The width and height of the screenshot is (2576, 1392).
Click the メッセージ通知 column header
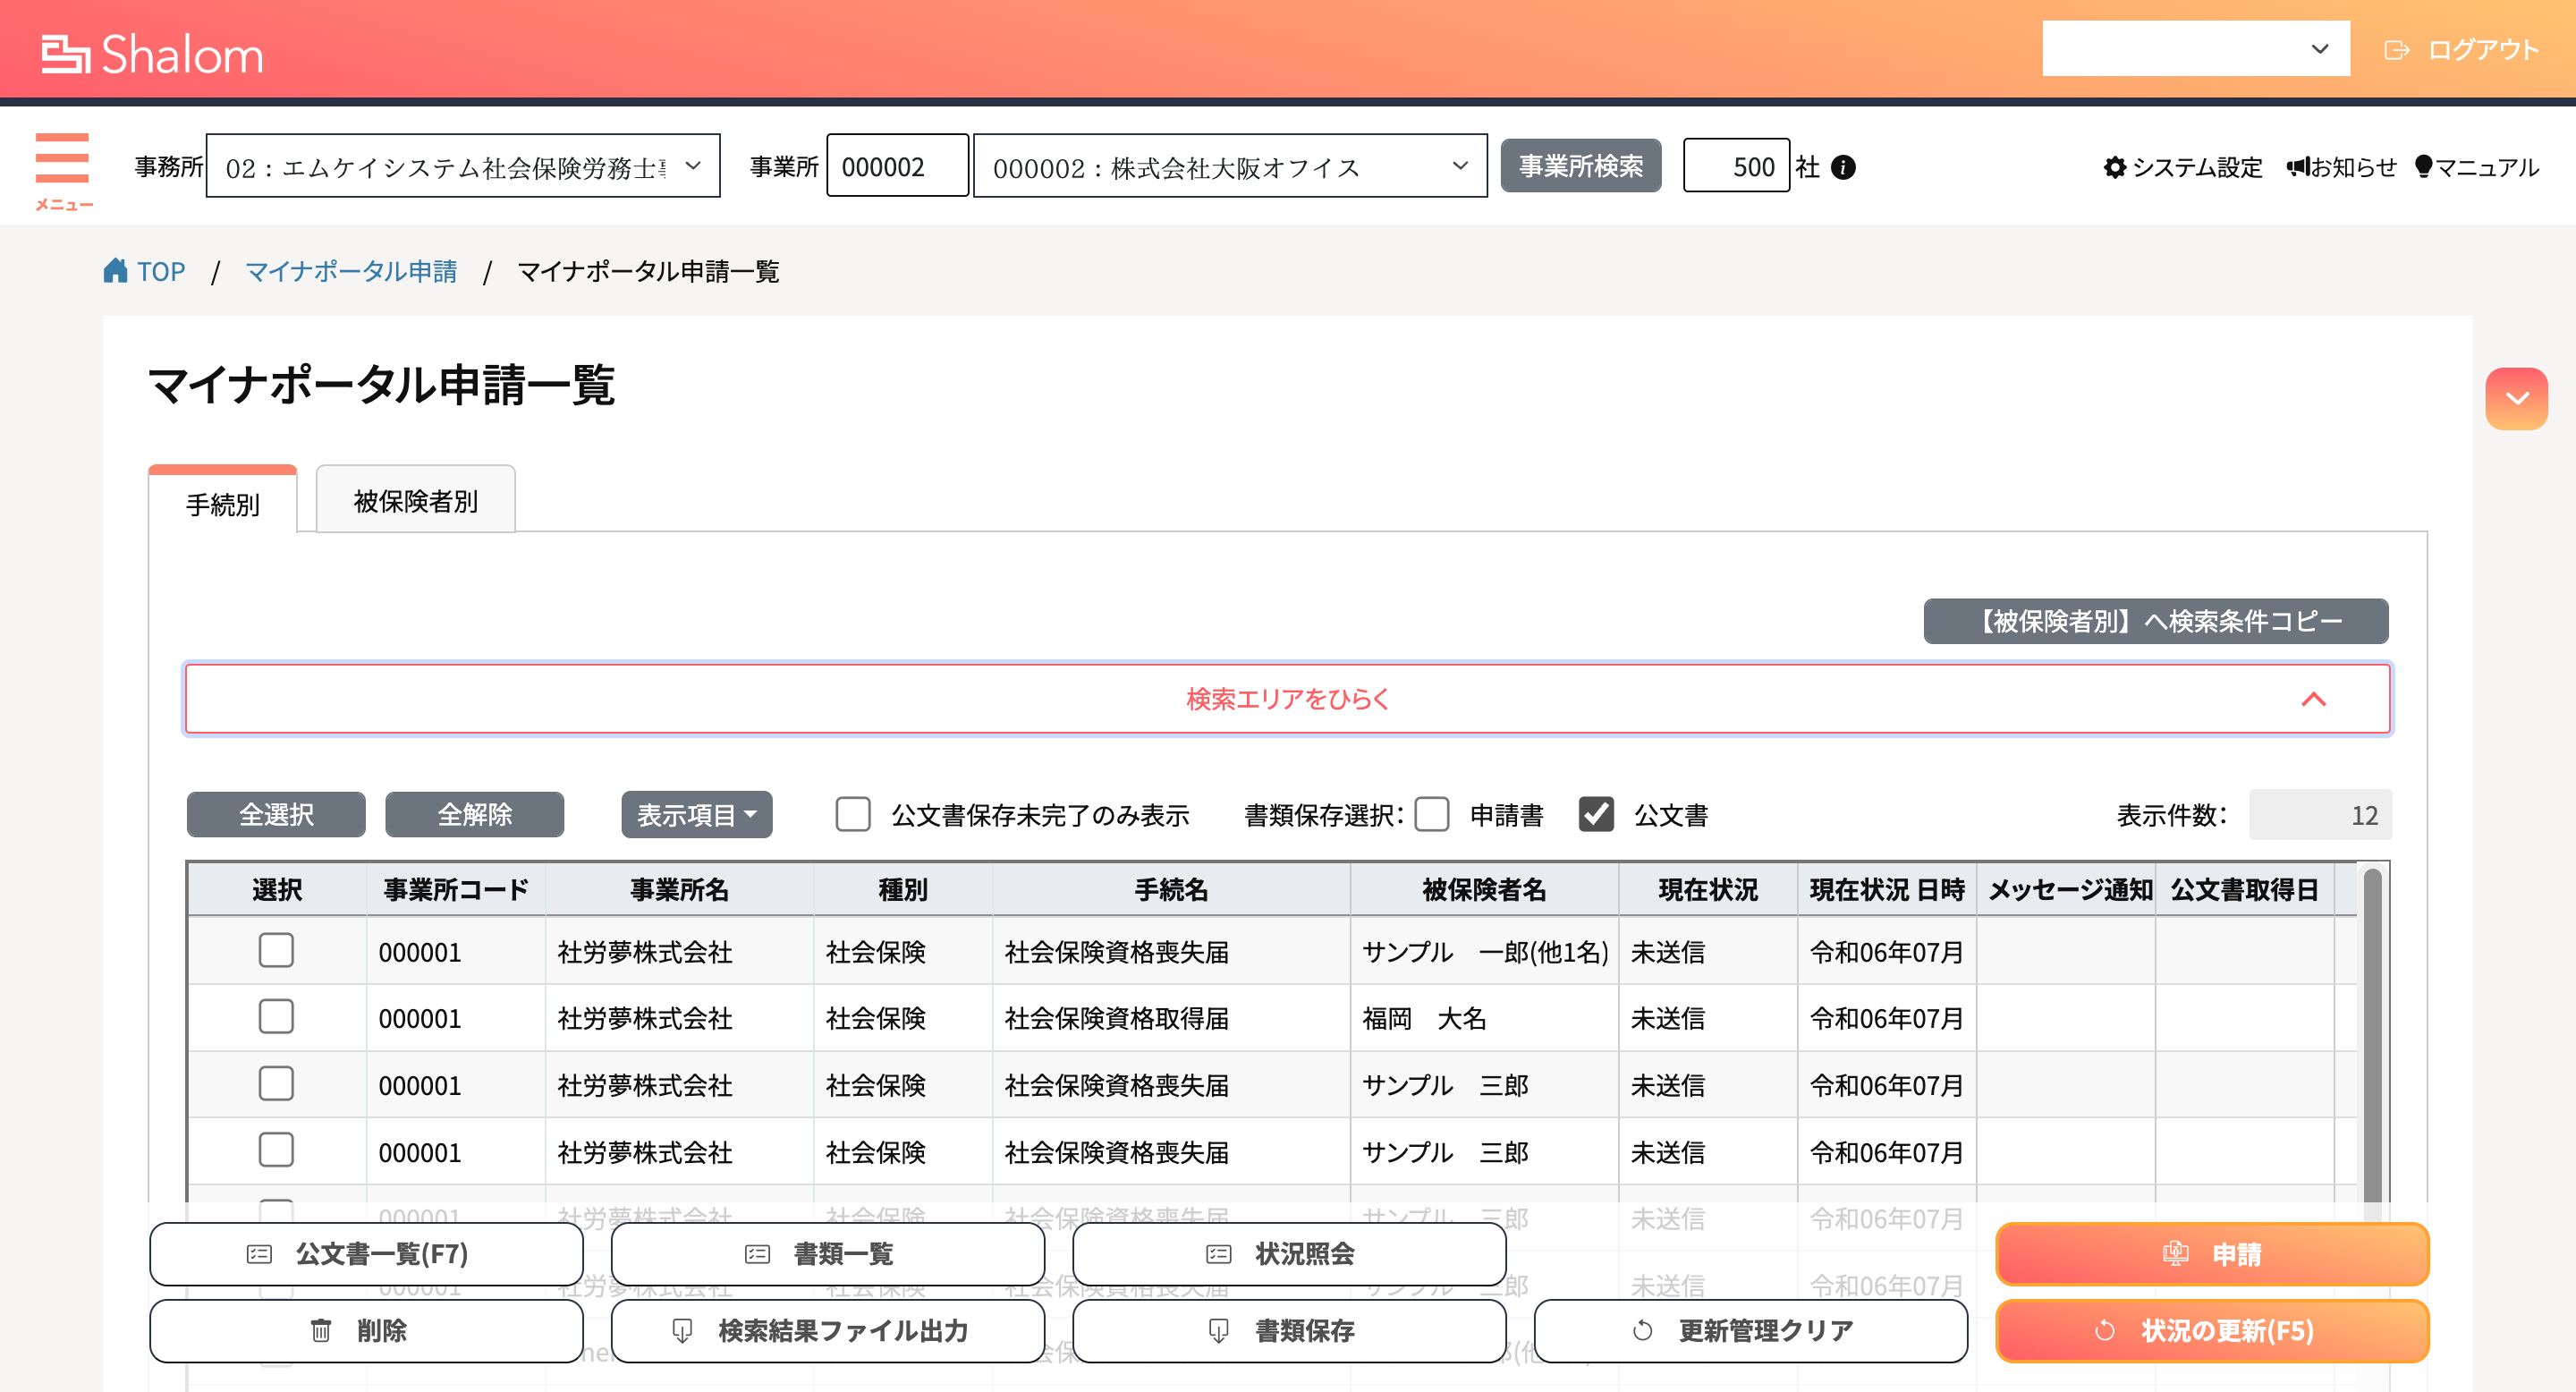(2066, 890)
